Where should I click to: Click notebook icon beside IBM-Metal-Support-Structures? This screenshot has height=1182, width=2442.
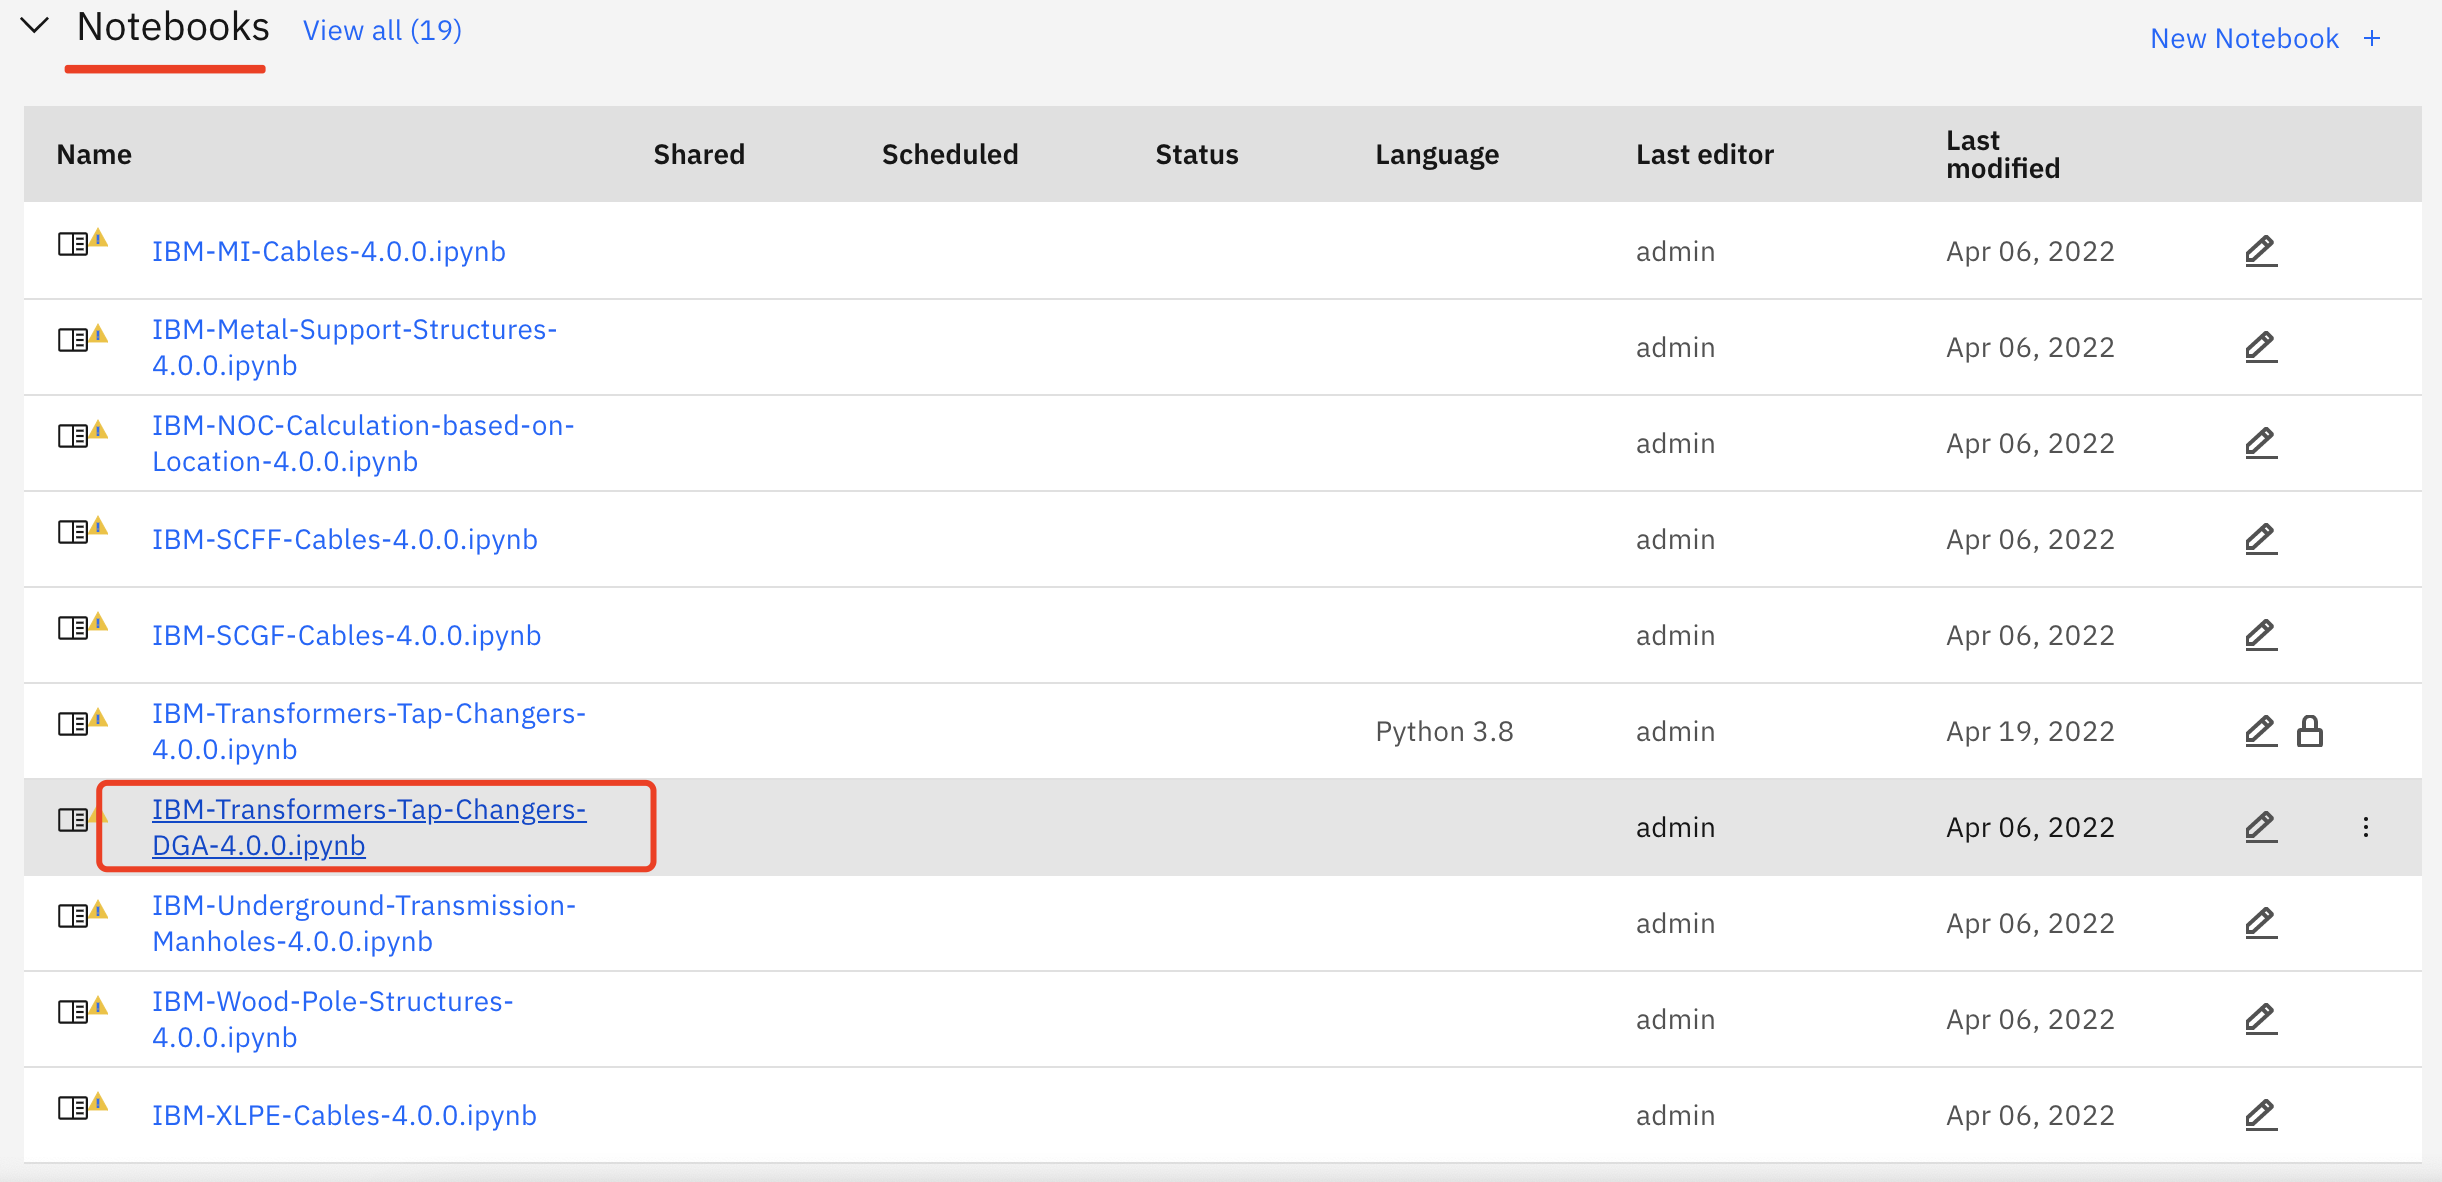pyautogui.click(x=74, y=340)
